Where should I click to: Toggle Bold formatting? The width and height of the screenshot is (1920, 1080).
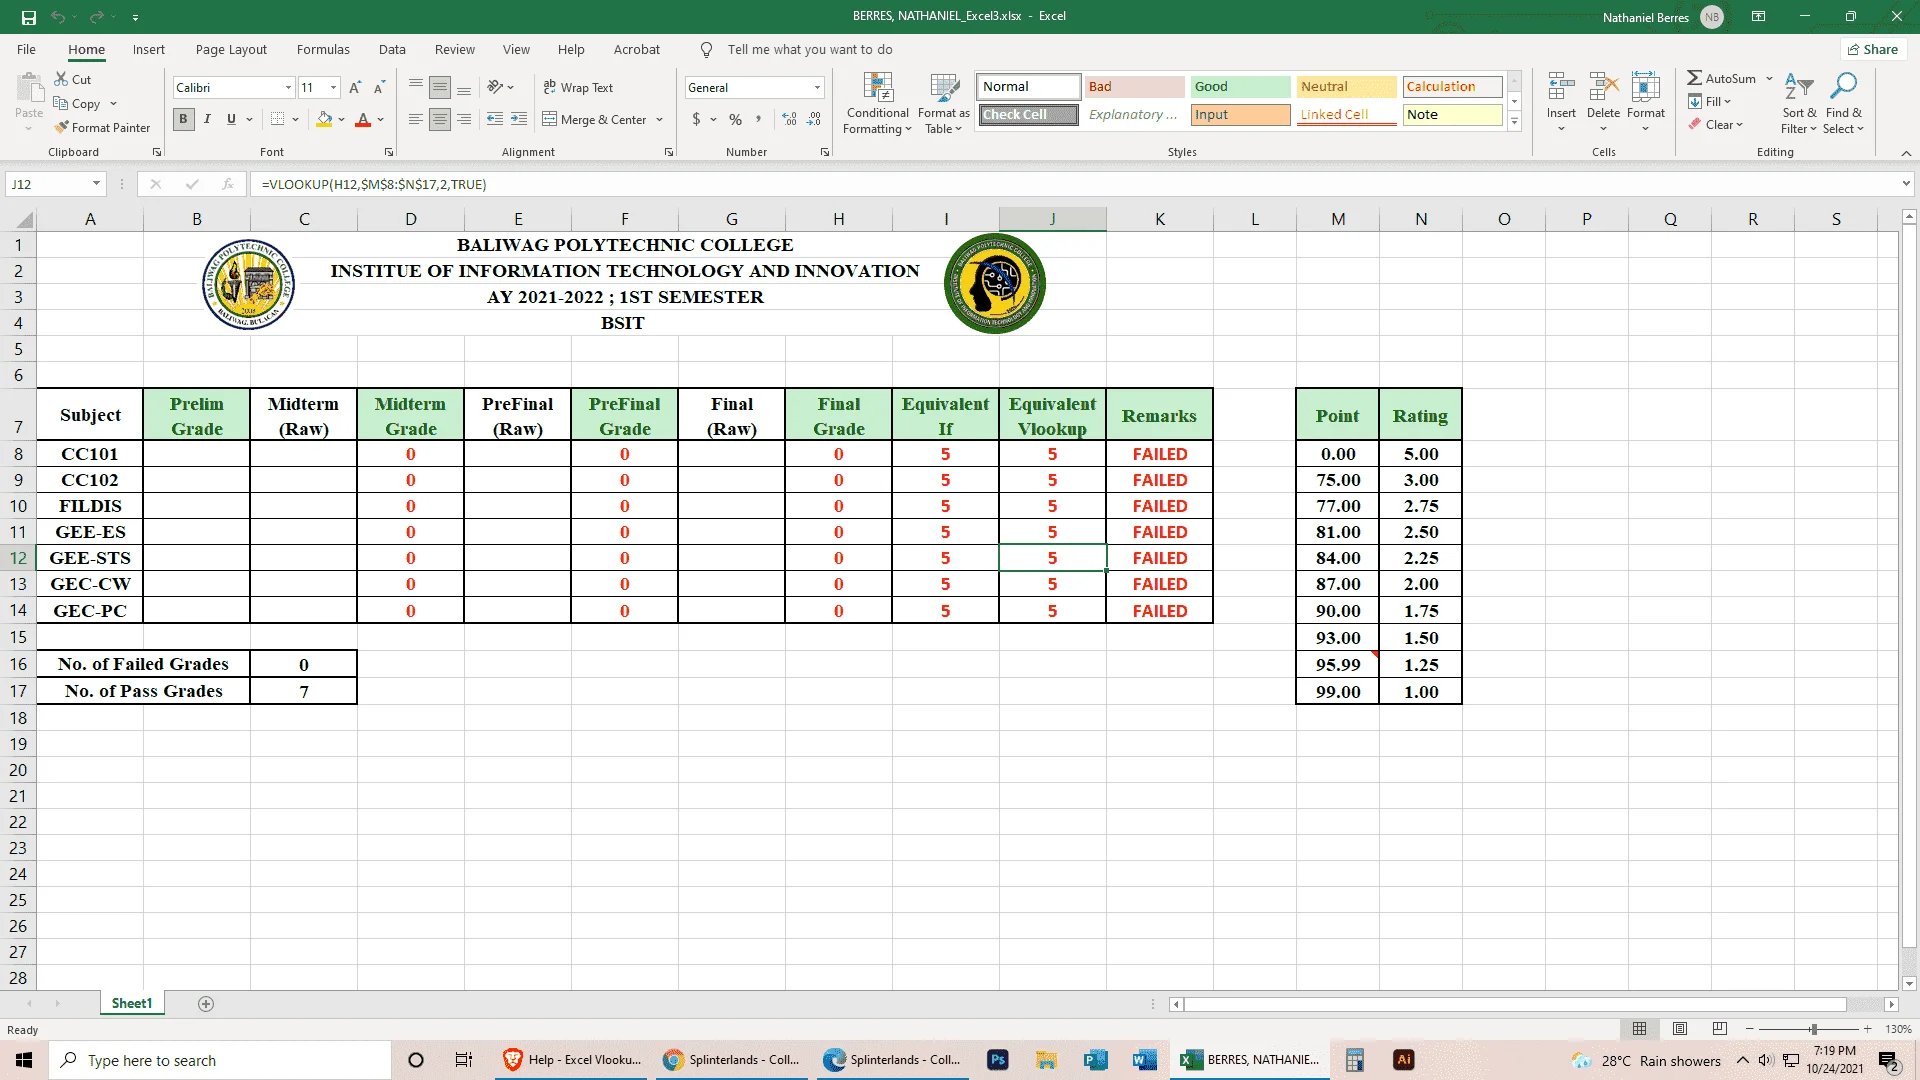(x=183, y=119)
